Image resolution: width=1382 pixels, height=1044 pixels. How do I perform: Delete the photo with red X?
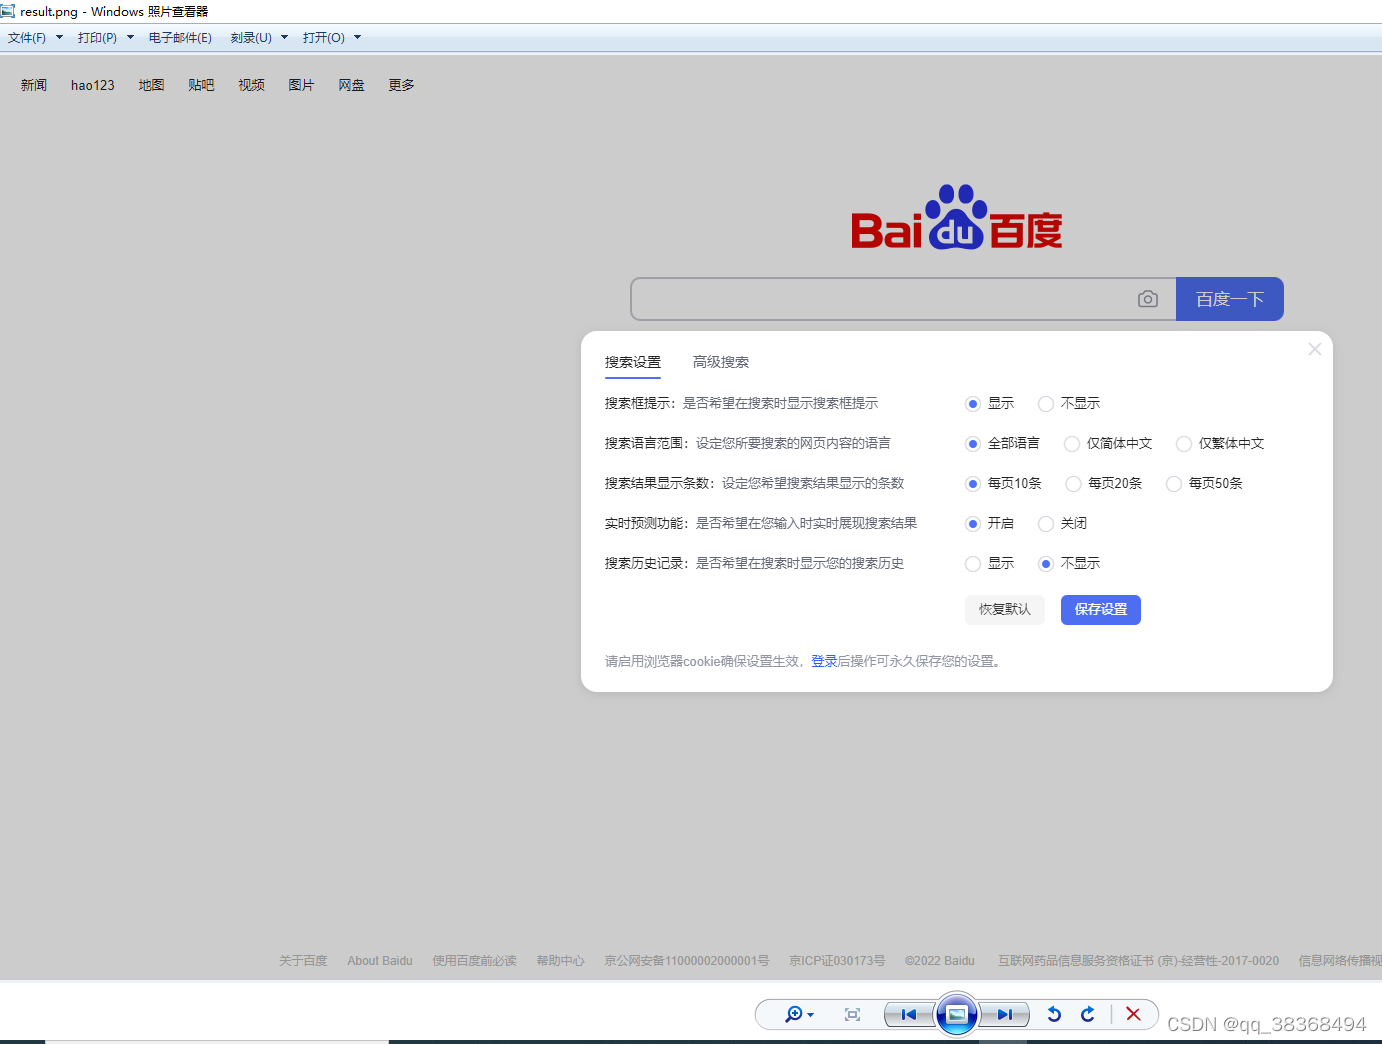[1133, 1014]
